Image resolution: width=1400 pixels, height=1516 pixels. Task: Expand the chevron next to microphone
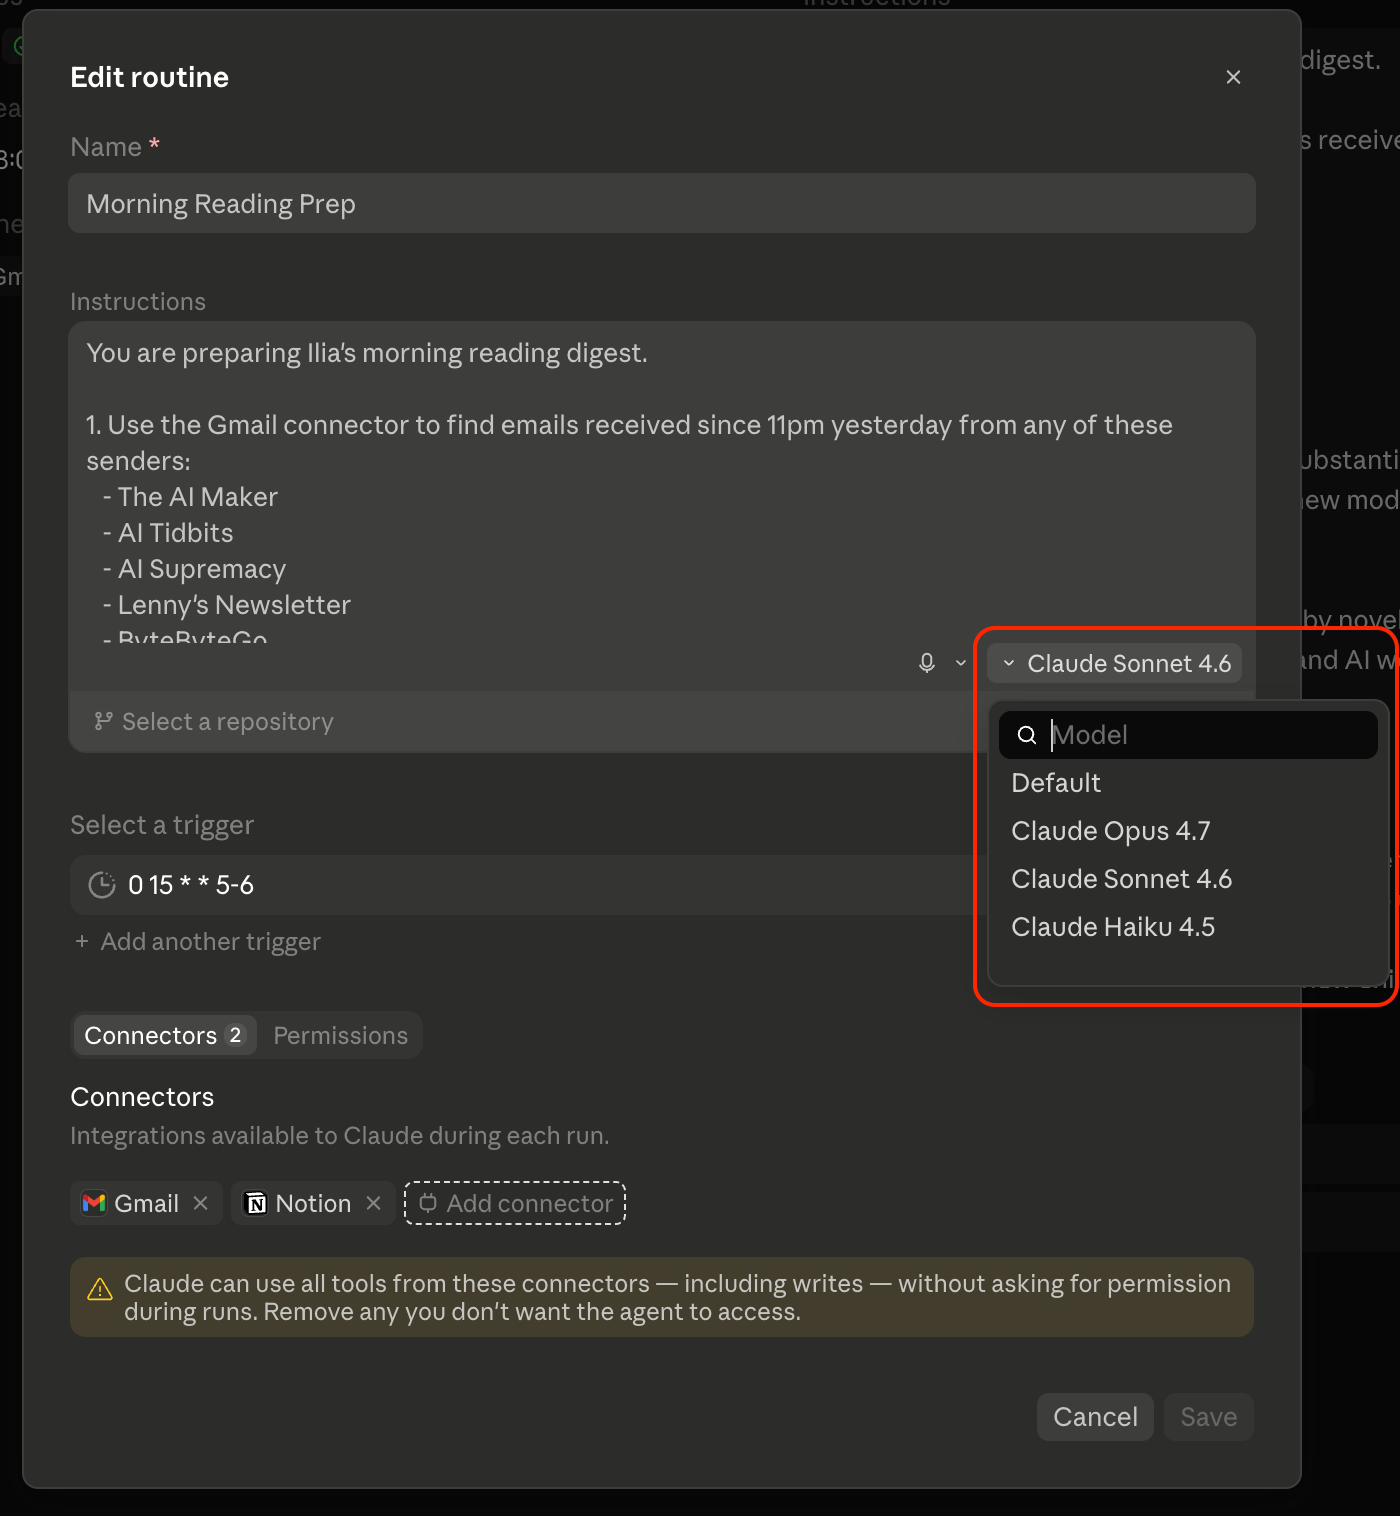[961, 663]
